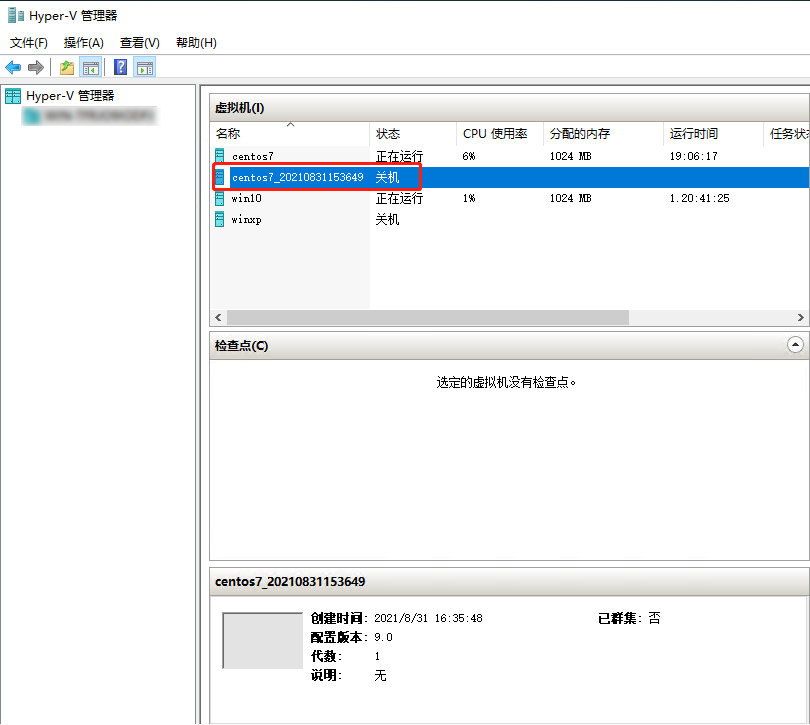Open the 帮助(H) menu
This screenshot has height=725, width=810.
pyautogui.click(x=196, y=42)
